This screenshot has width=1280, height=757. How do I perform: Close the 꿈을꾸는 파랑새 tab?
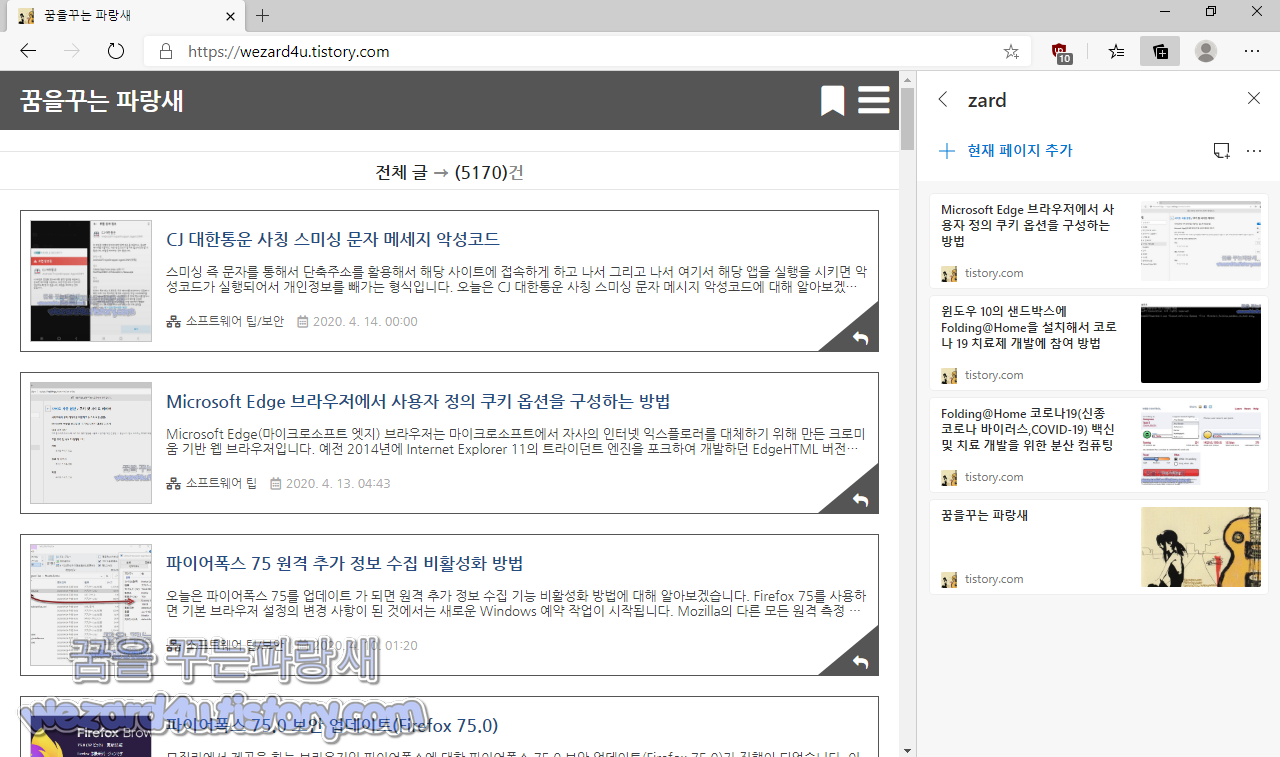pos(230,16)
